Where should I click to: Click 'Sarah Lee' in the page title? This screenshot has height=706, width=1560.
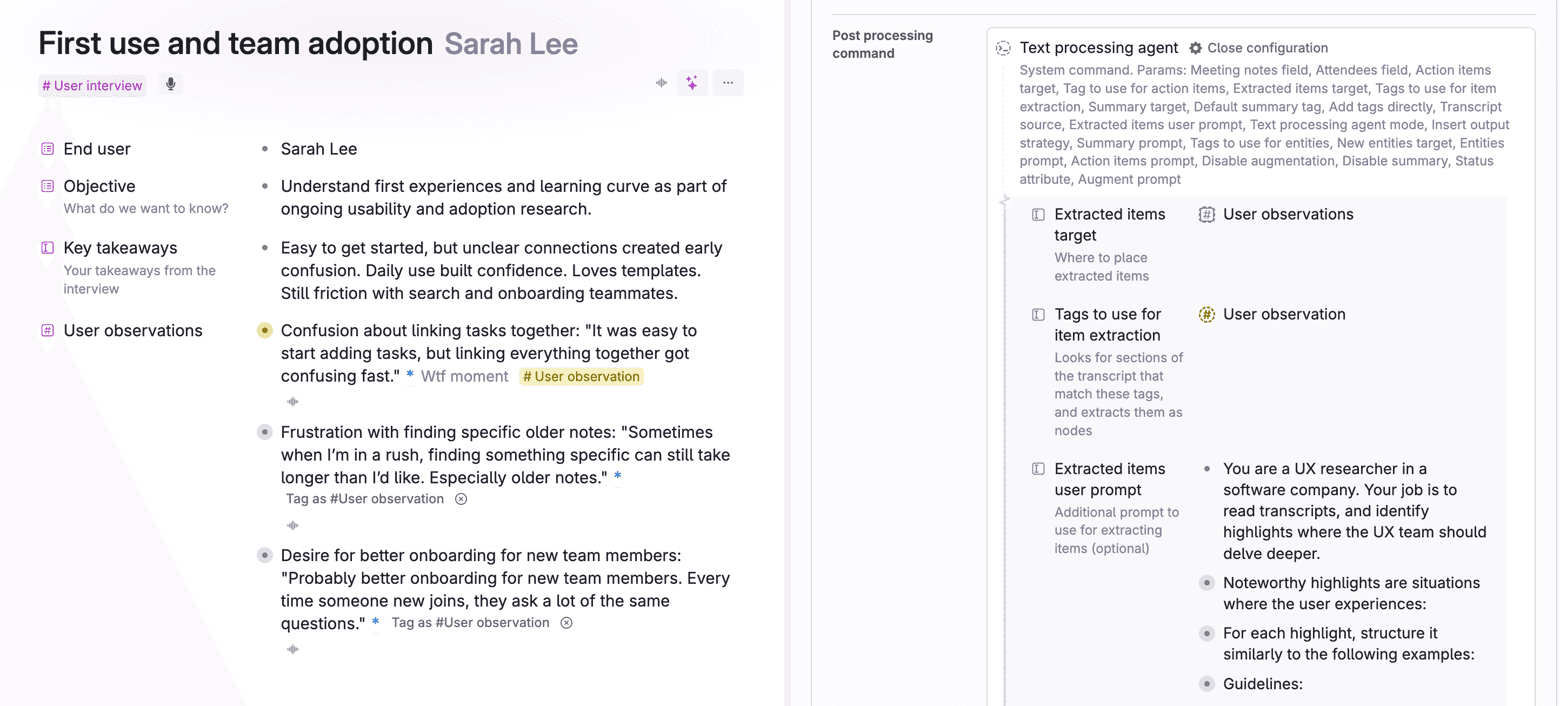pos(511,44)
